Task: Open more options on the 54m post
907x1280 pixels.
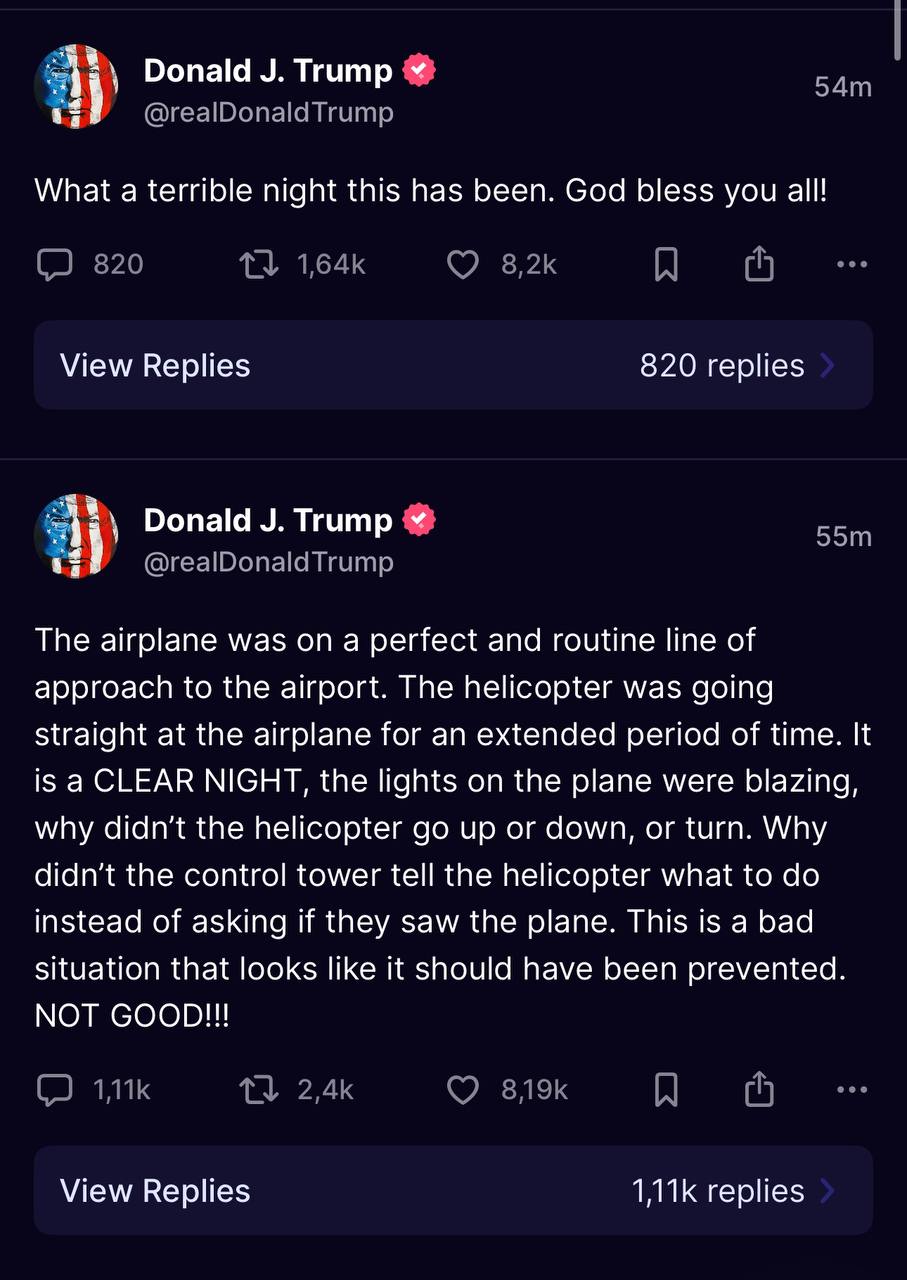Action: [851, 264]
